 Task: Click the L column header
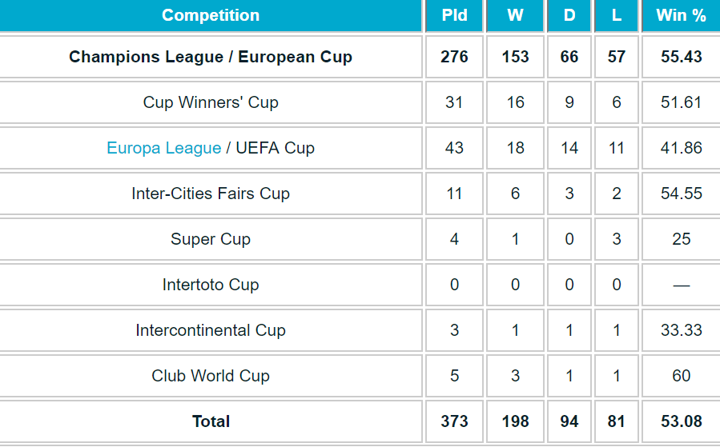[616, 15]
